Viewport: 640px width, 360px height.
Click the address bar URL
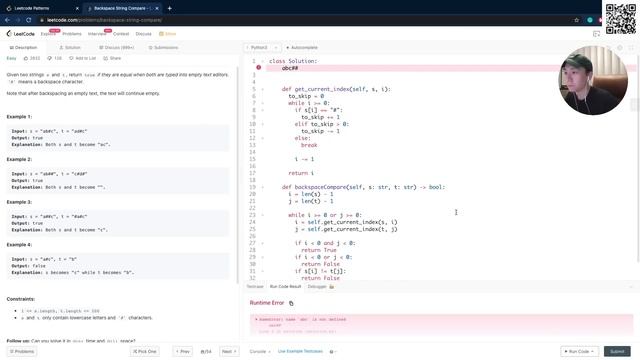(x=104, y=20)
